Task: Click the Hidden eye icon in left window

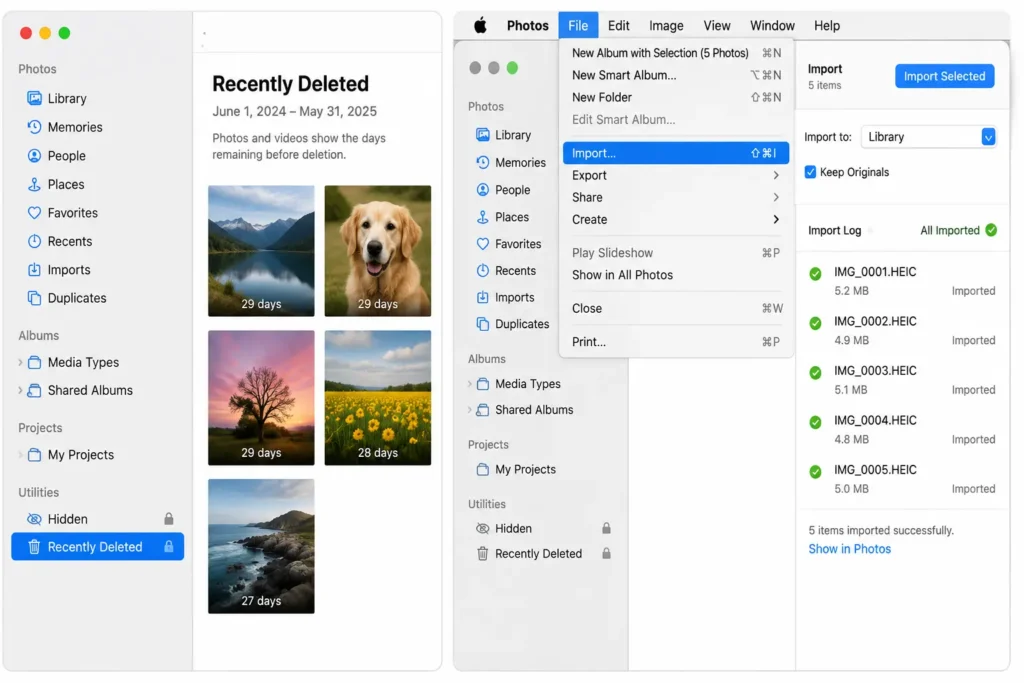Action: coord(34,519)
